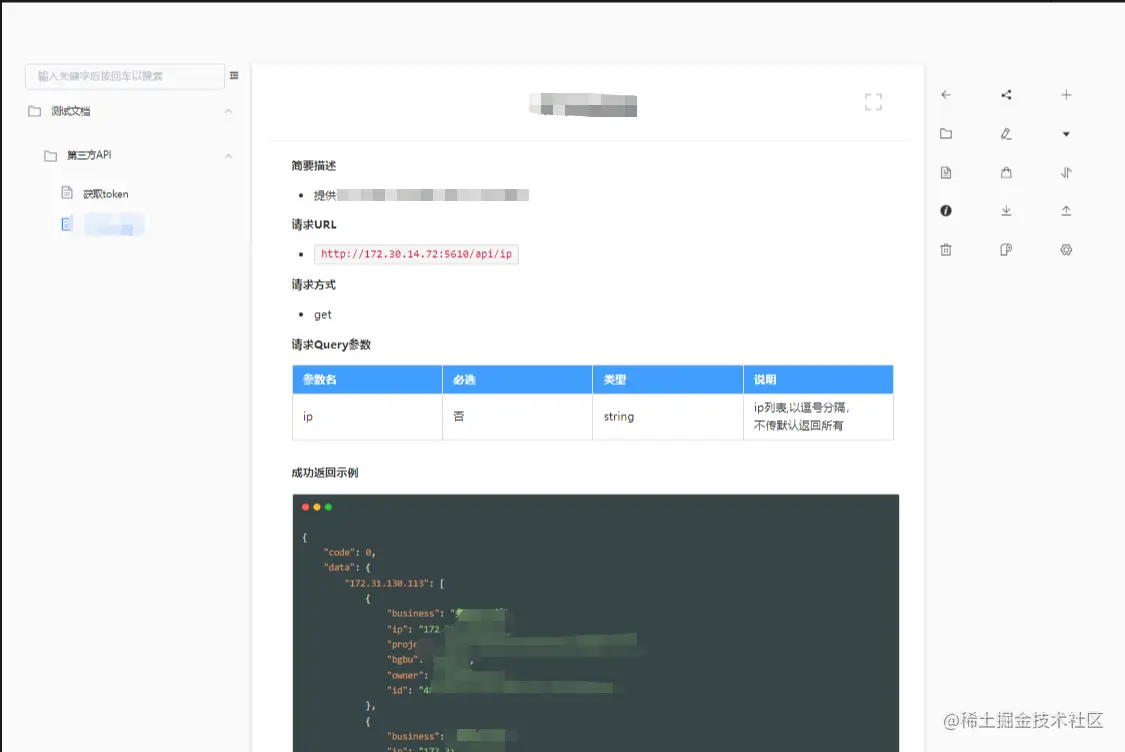Click the green dot on the code block
Screen dimensions: 1125x752
tap(329, 507)
